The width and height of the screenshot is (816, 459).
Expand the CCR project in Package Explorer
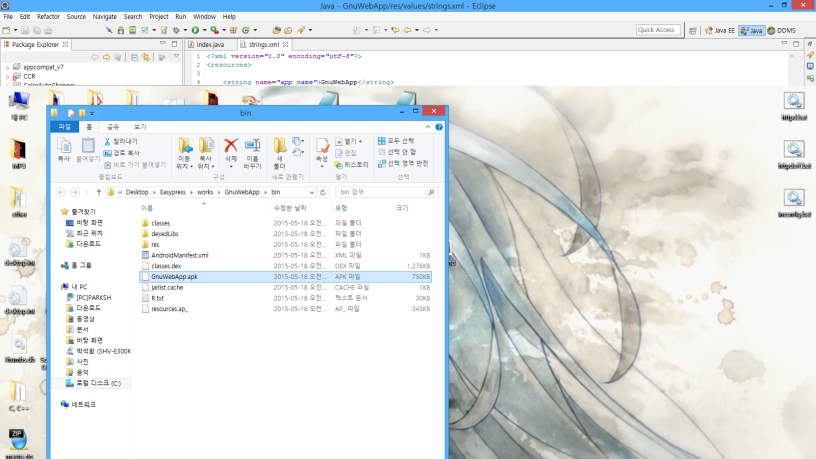pyautogui.click(x=7, y=76)
